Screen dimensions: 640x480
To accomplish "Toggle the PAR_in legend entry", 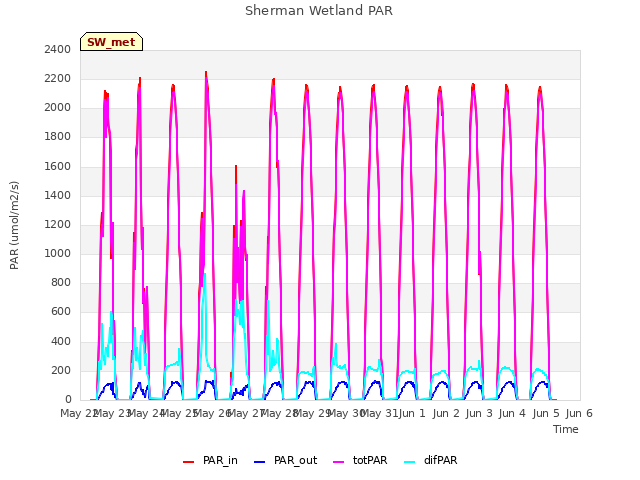I will [x=210, y=460].
